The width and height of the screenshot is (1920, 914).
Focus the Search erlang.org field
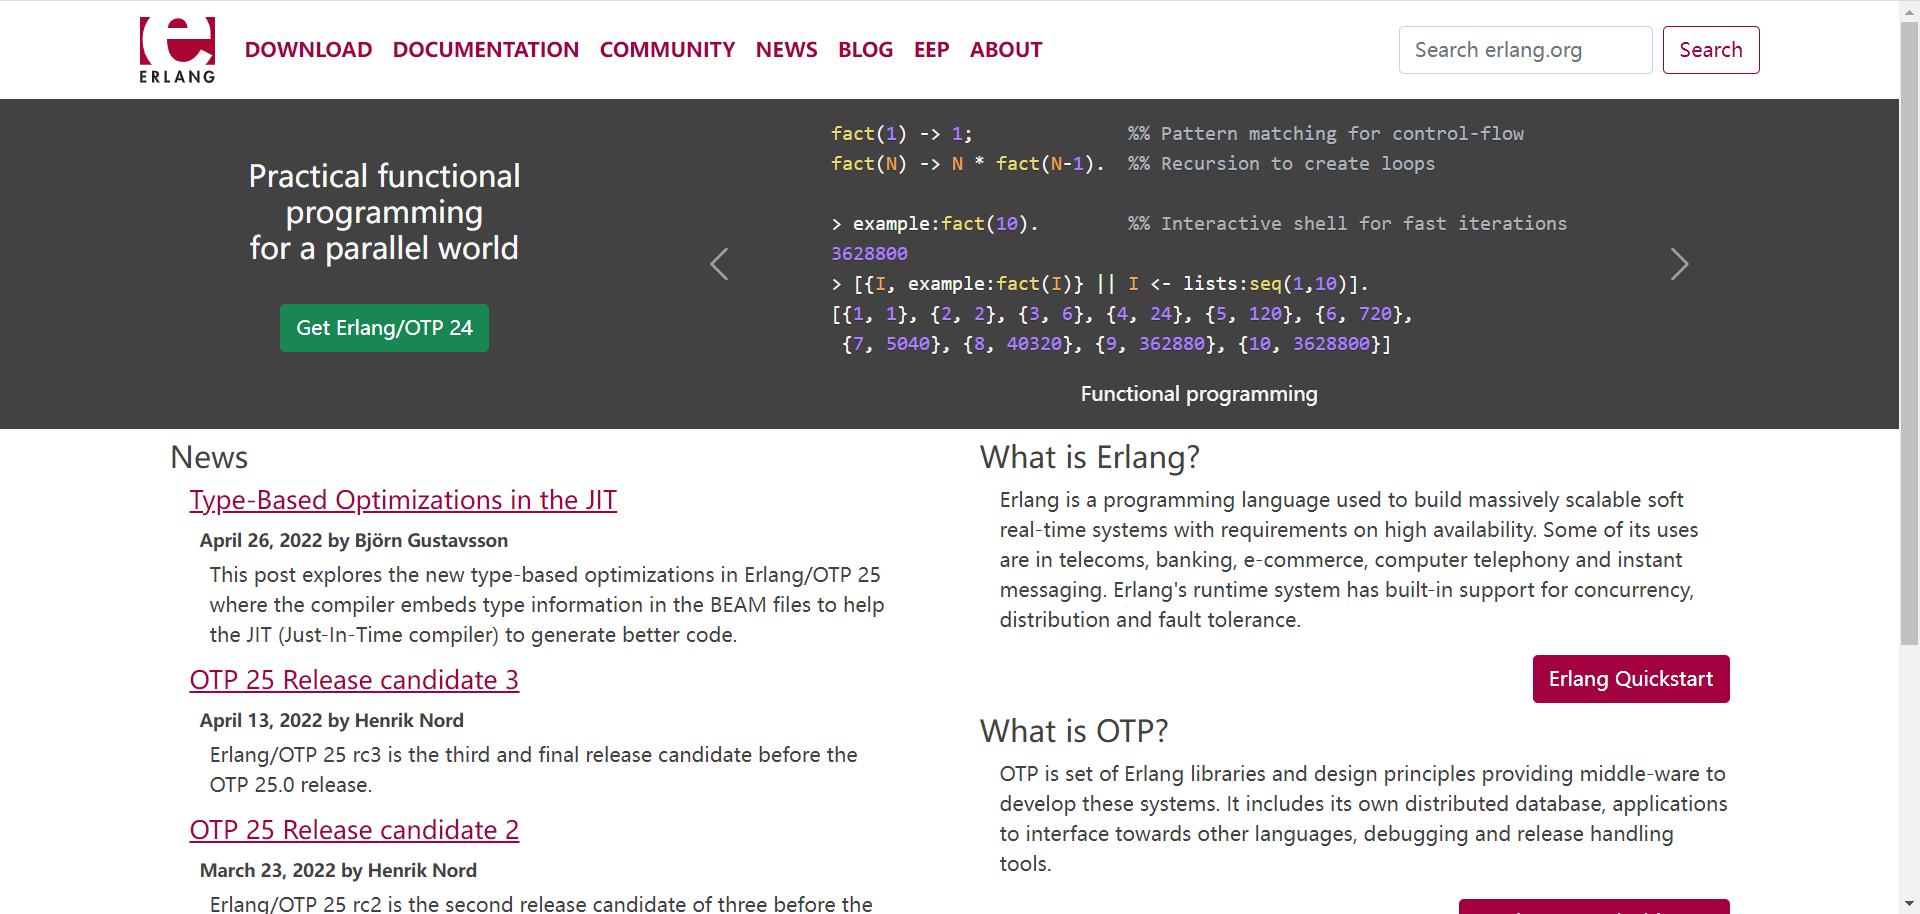[1525, 50]
